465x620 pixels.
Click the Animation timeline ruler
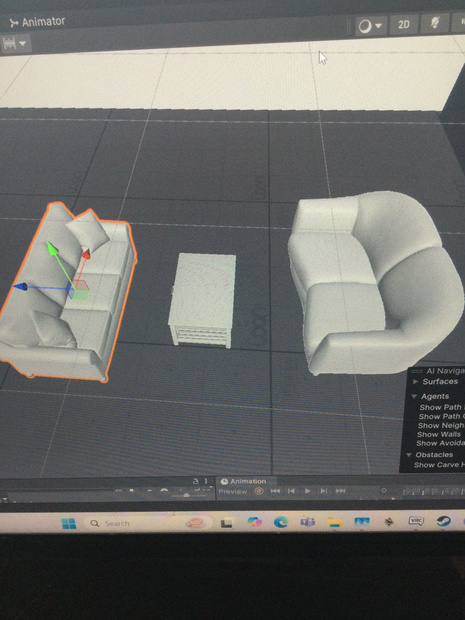click(x=433, y=491)
